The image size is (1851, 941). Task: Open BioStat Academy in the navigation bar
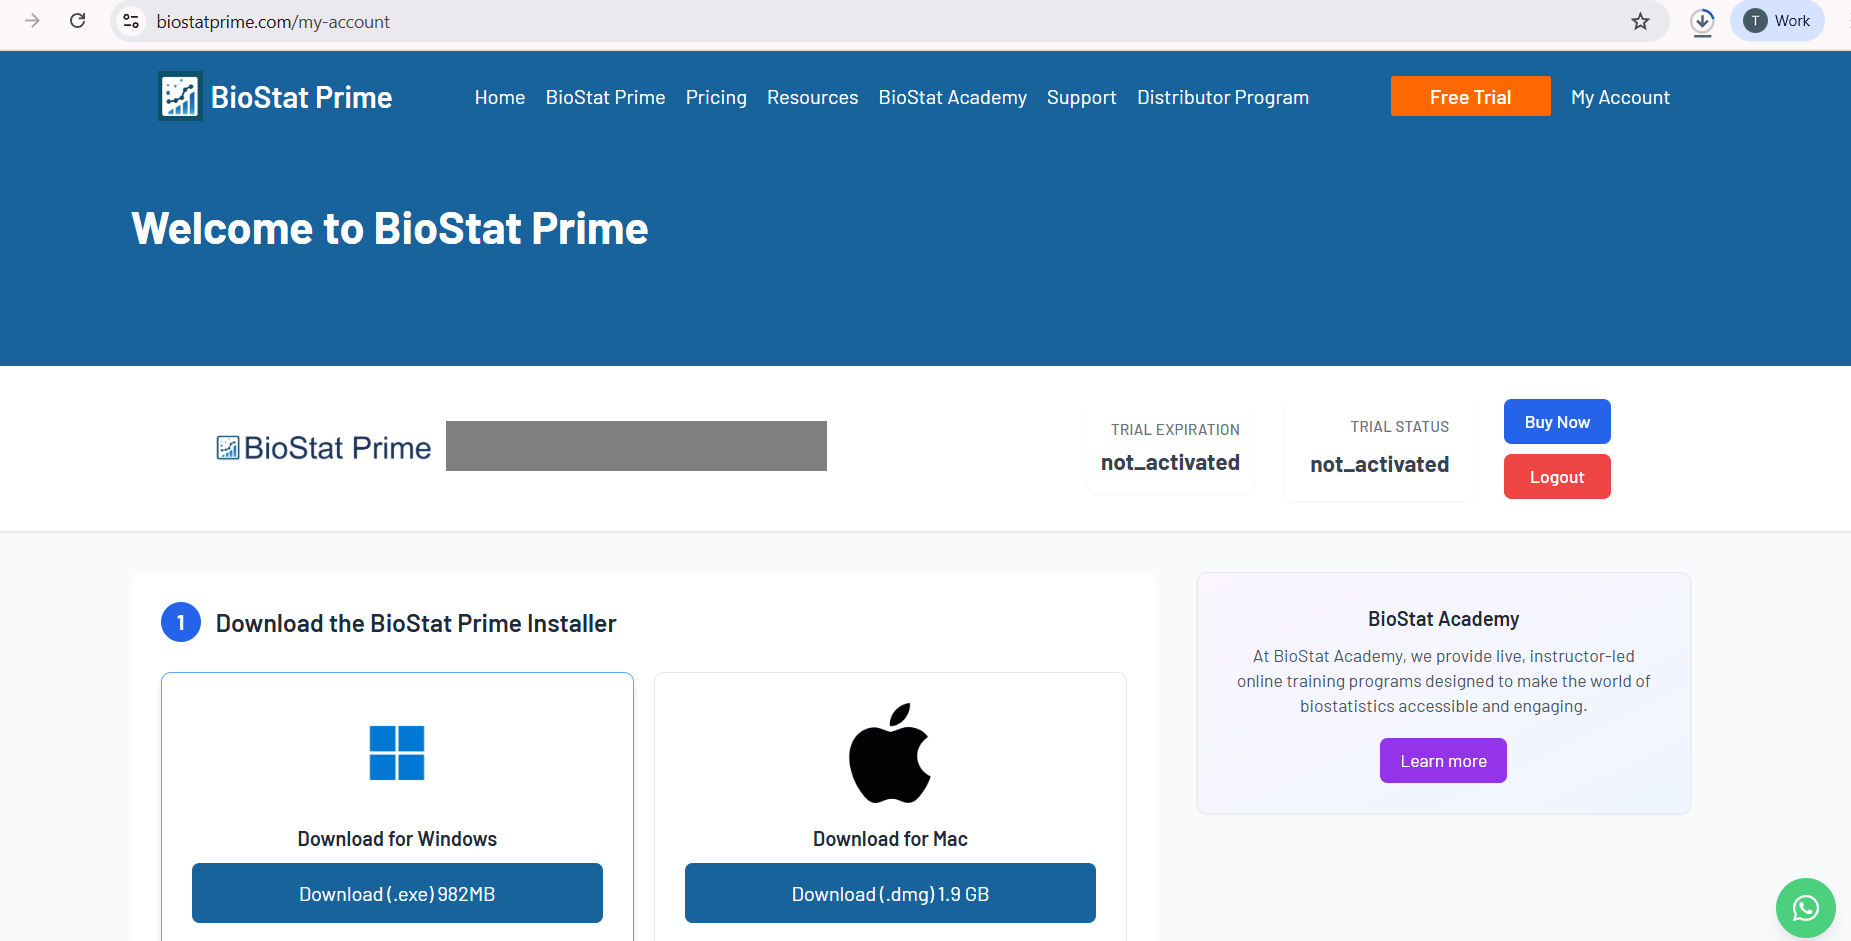point(952,97)
